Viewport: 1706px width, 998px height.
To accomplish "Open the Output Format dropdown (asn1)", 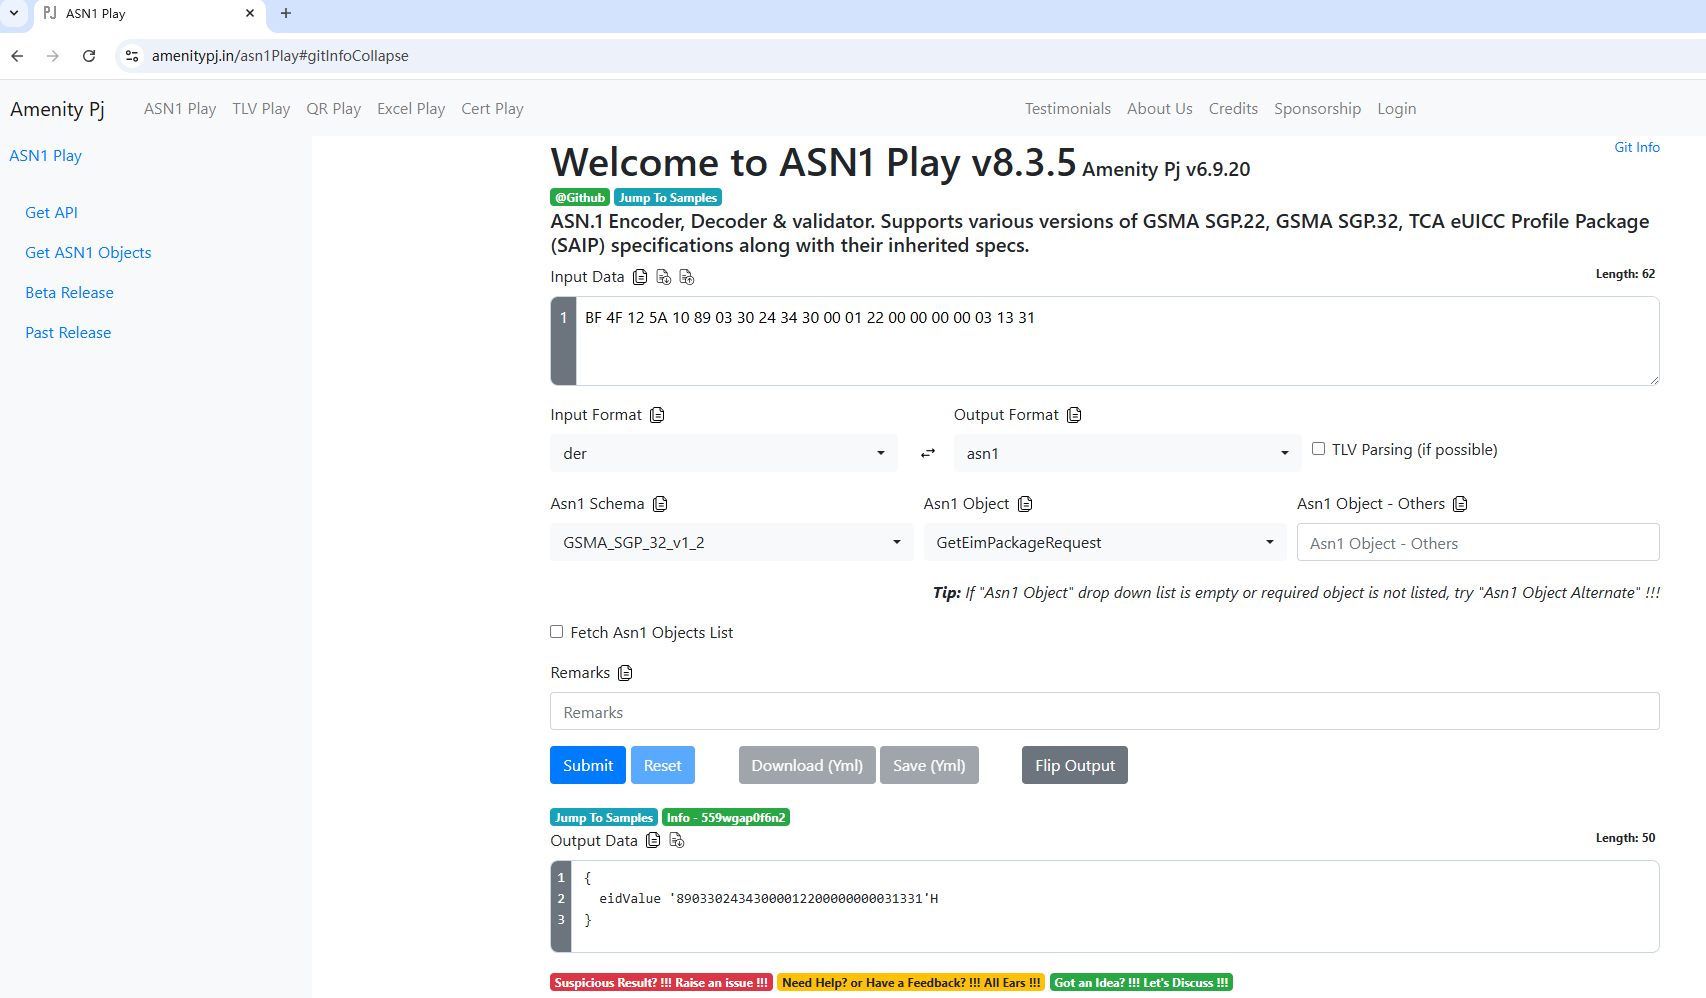I will [x=1127, y=453].
